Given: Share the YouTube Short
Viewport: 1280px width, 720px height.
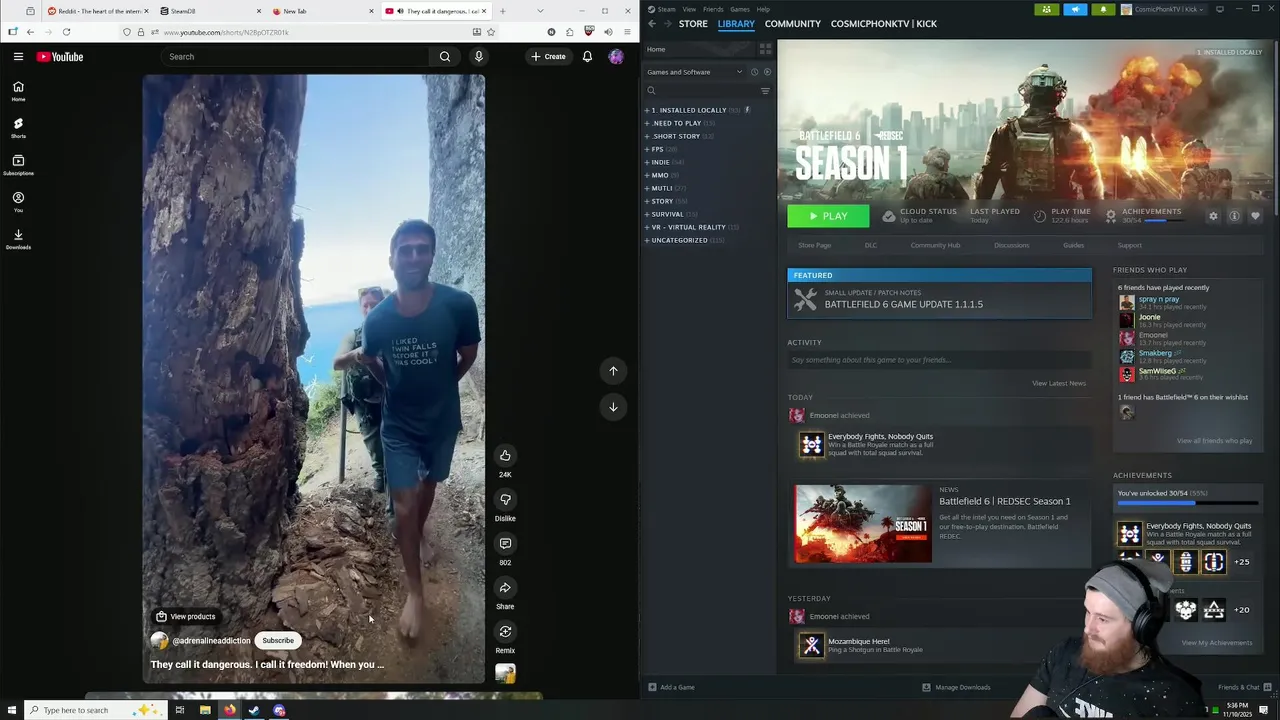Looking at the screenshot, I should 505,587.
